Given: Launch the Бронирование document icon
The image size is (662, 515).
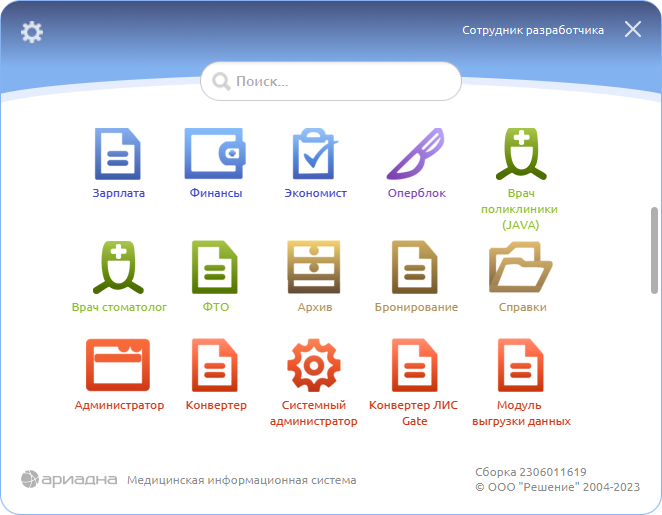Looking at the screenshot, I should click(415, 267).
